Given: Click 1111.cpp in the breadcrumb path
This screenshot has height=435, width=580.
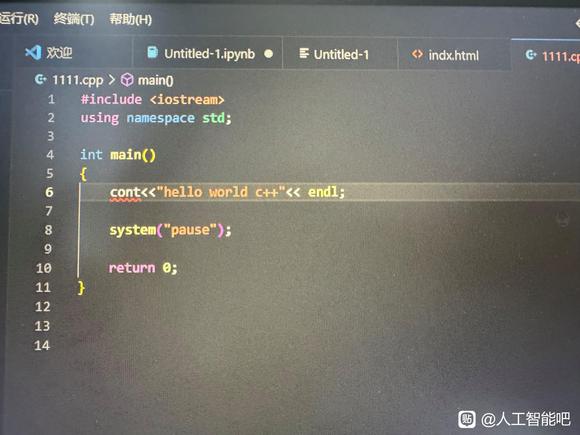Looking at the screenshot, I should (x=78, y=80).
